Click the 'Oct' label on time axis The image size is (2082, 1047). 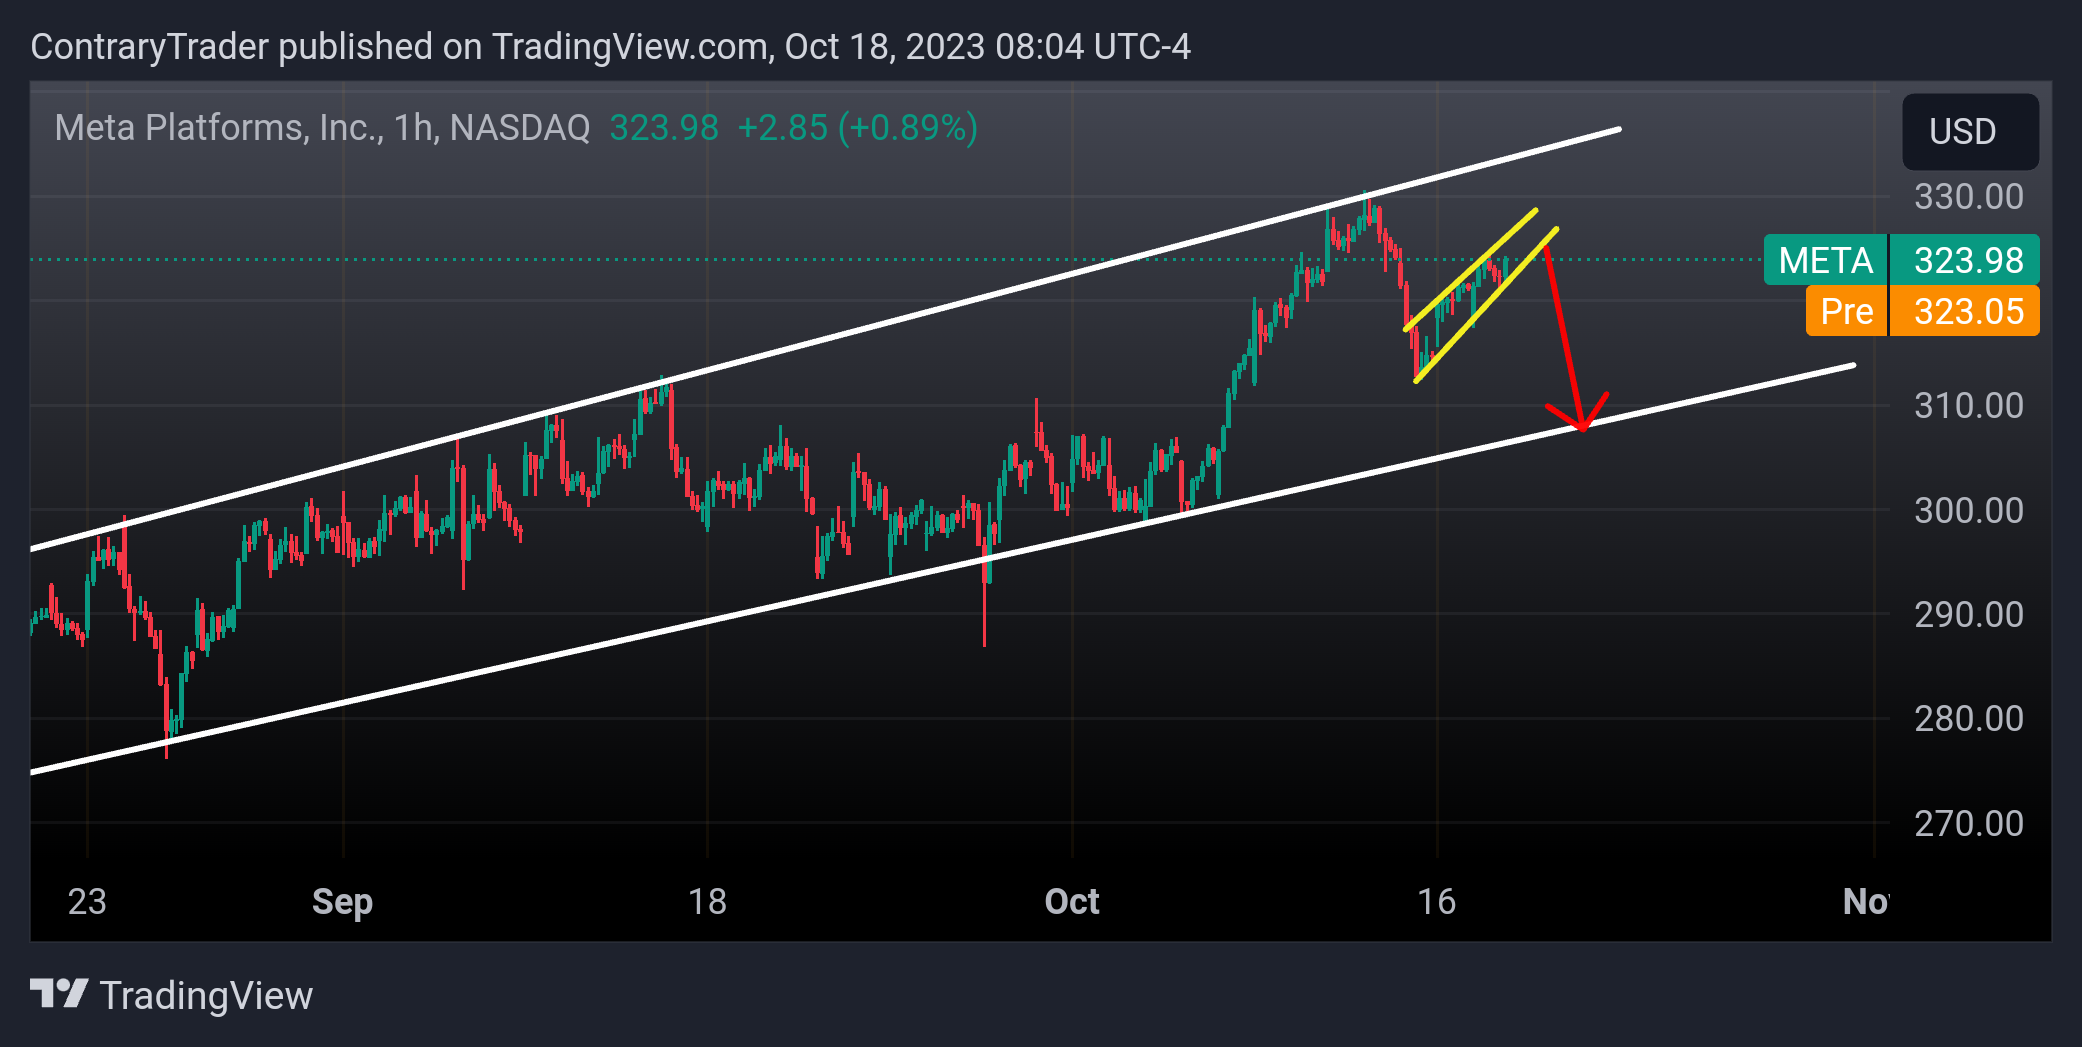pyautogui.click(x=1072, y=902)
